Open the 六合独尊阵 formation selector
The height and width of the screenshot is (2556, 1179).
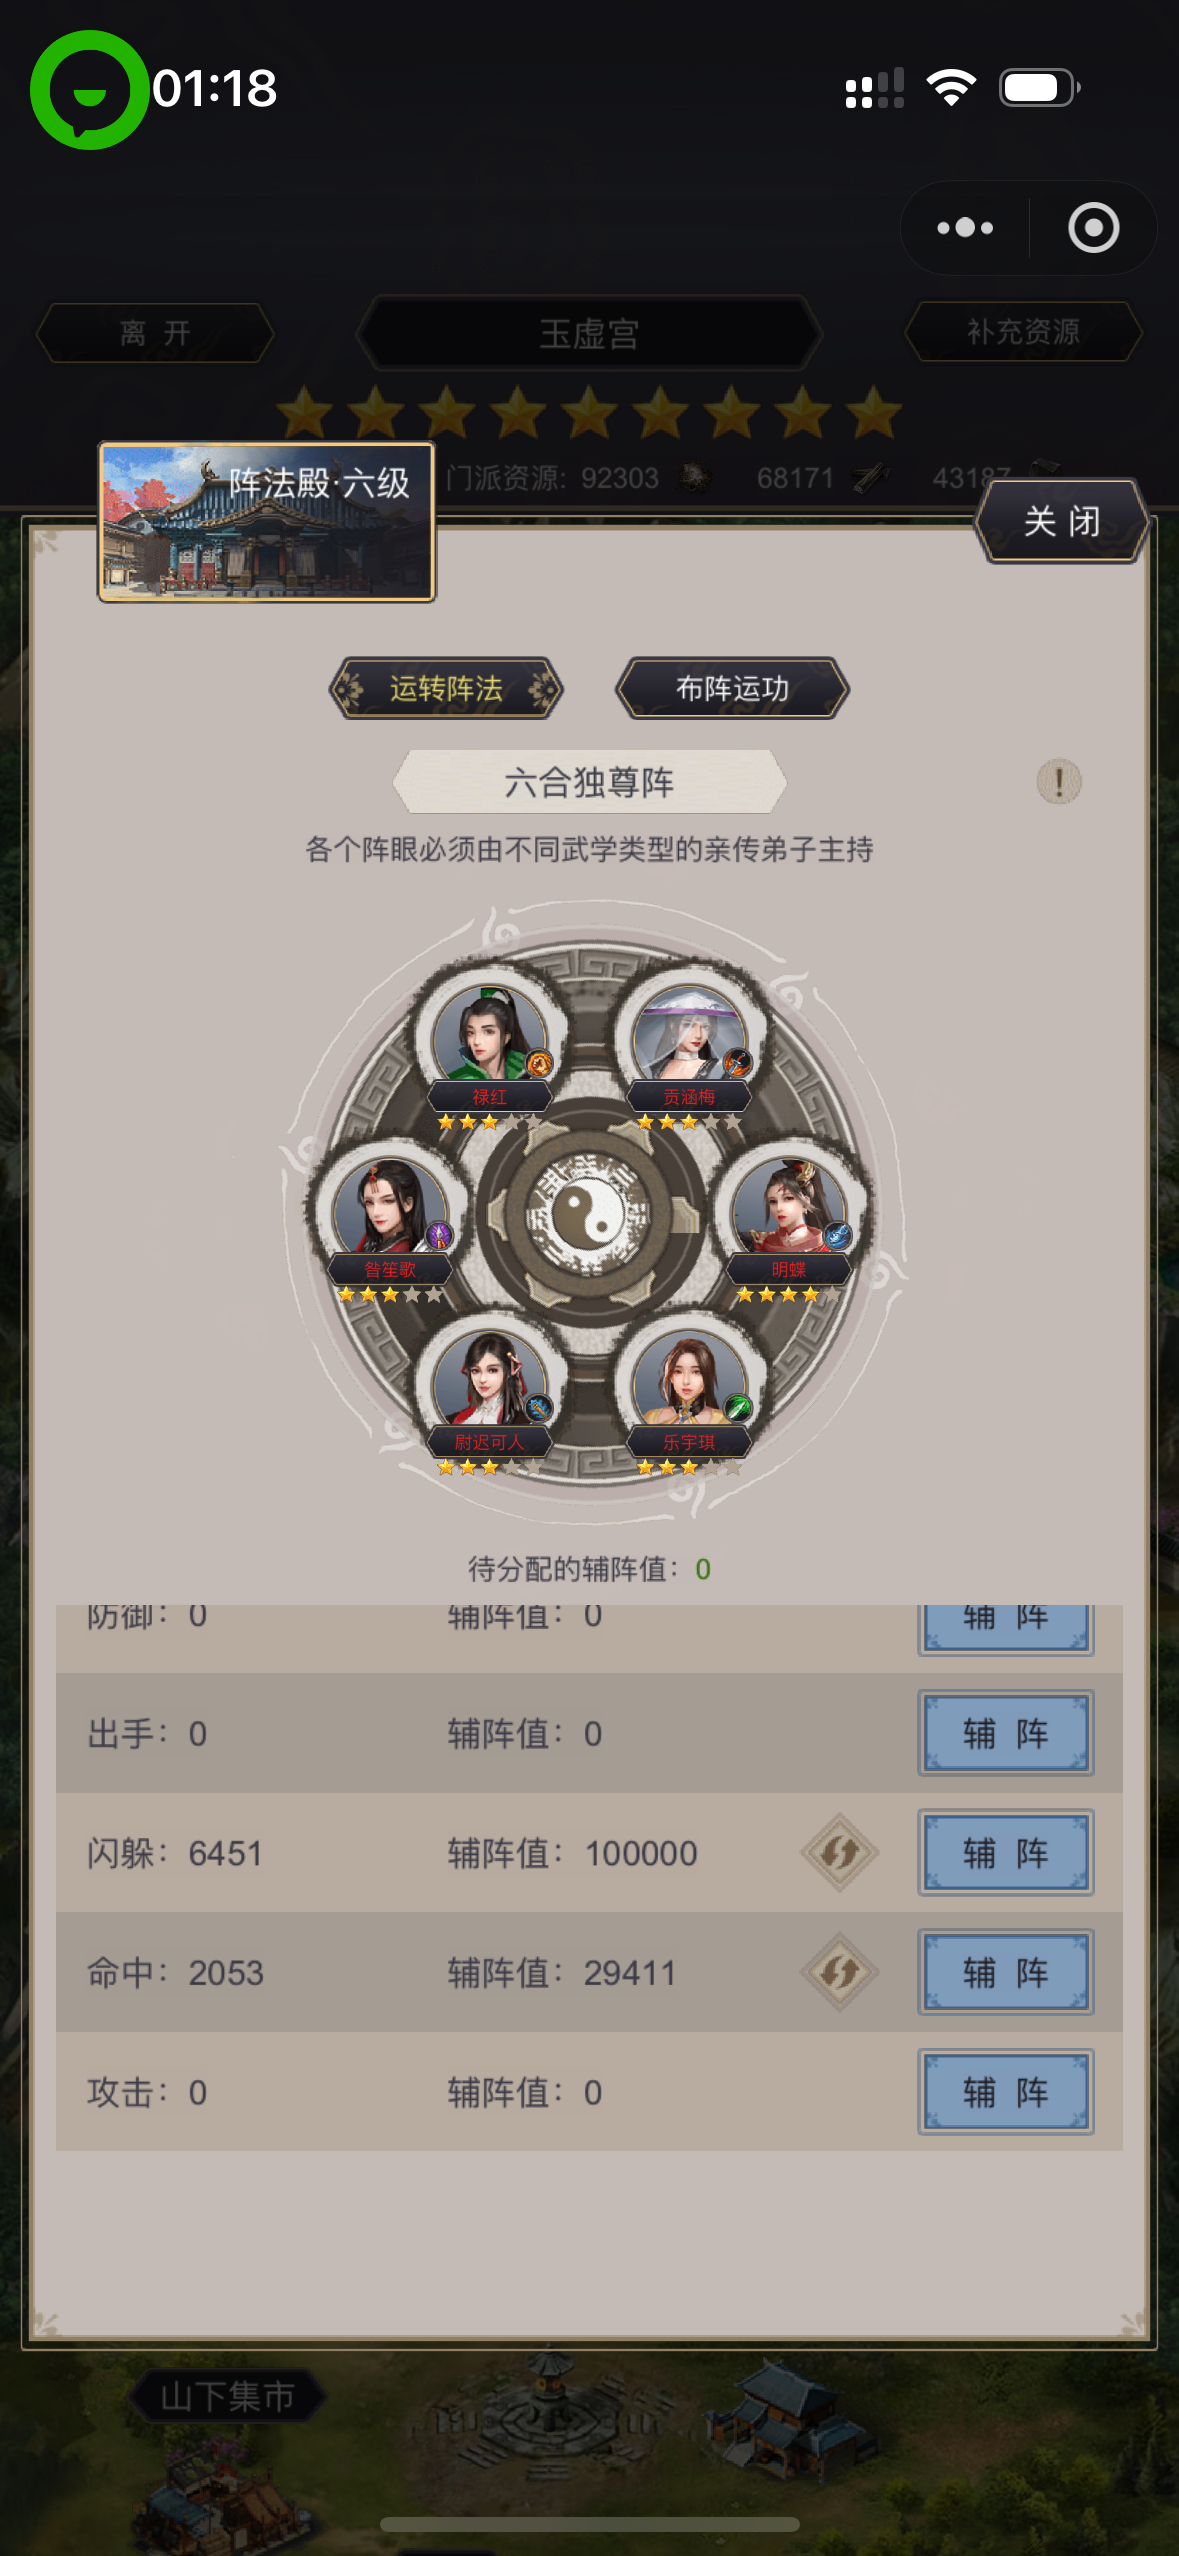point(590,781)
